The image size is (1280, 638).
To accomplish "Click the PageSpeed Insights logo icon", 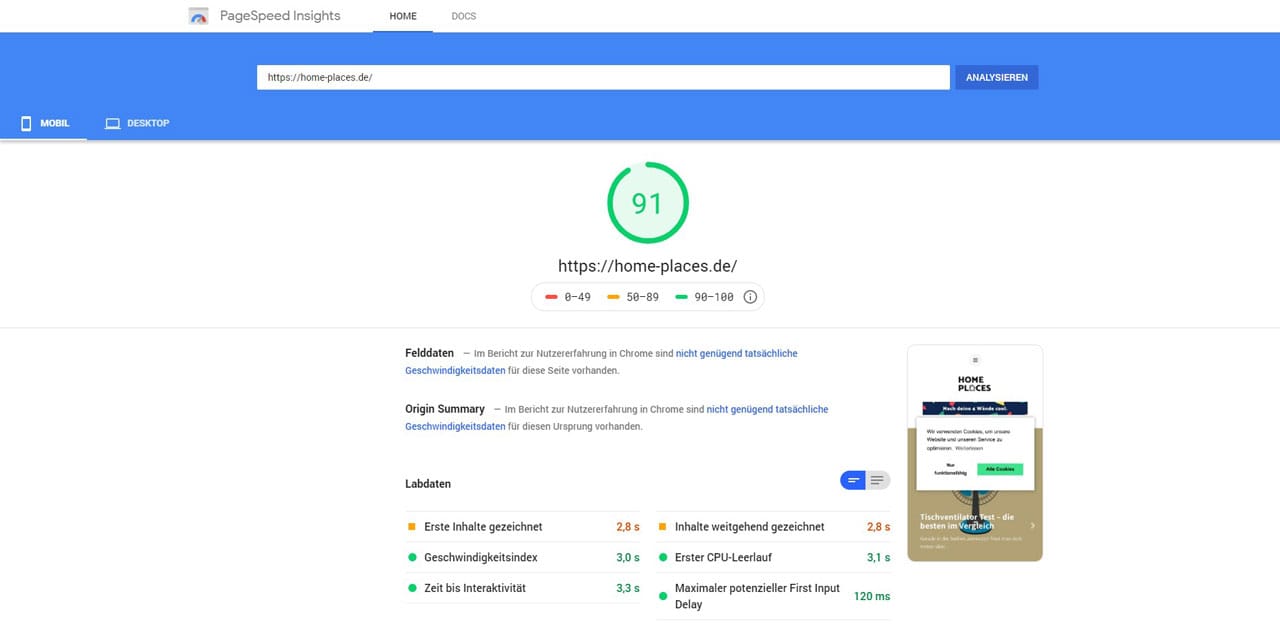I will click(199, 16).
